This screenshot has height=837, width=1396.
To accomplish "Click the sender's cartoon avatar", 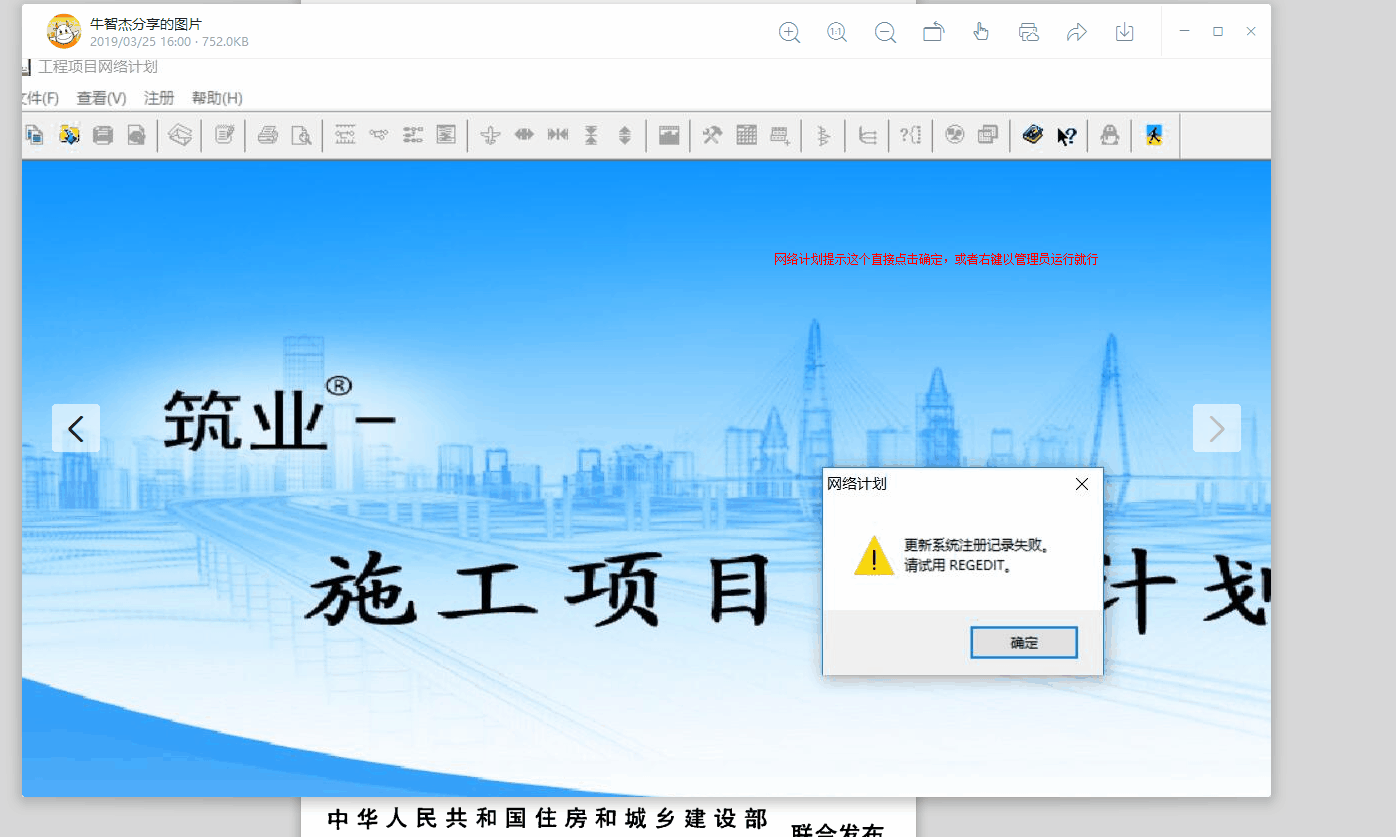I will (x=64, y=32).
